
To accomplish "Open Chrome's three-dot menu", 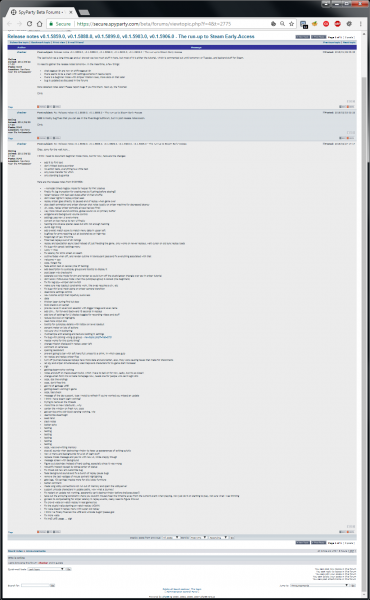I will [360, 24].
